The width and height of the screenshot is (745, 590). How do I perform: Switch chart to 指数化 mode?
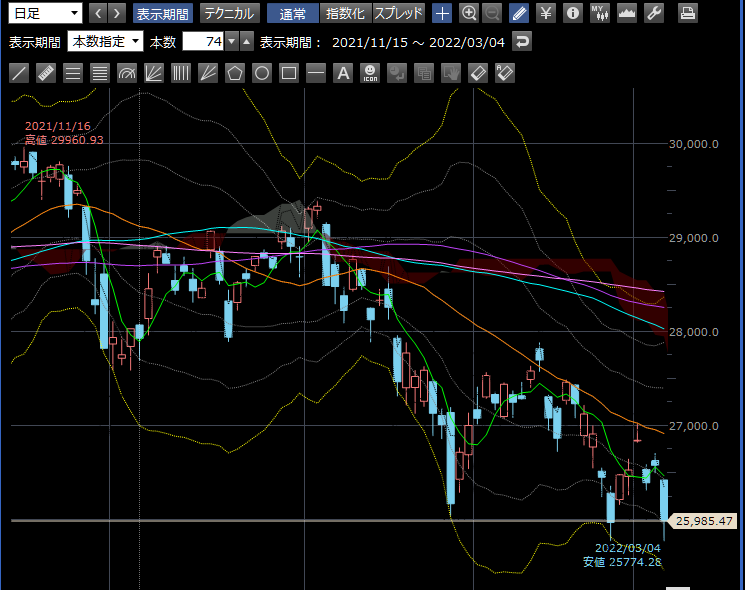[x=345, y=13]
